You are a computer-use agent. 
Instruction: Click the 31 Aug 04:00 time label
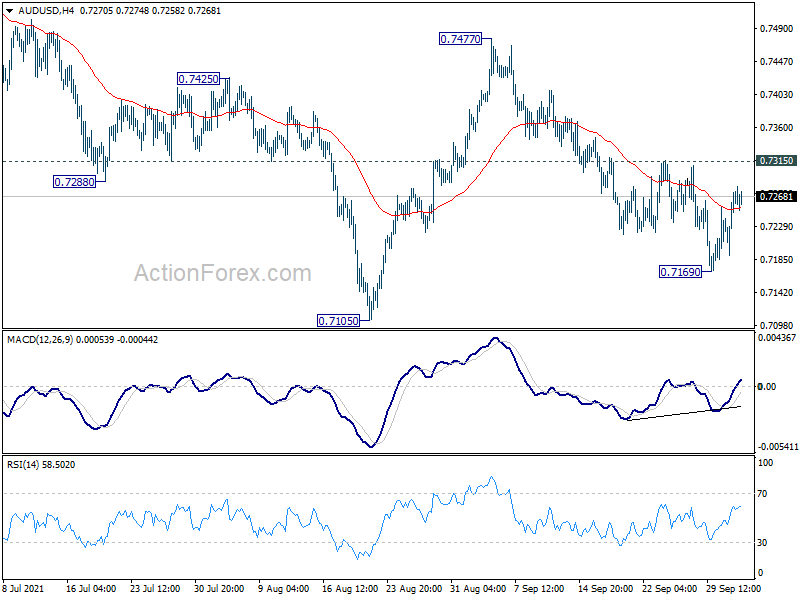(x=478, y=589)
